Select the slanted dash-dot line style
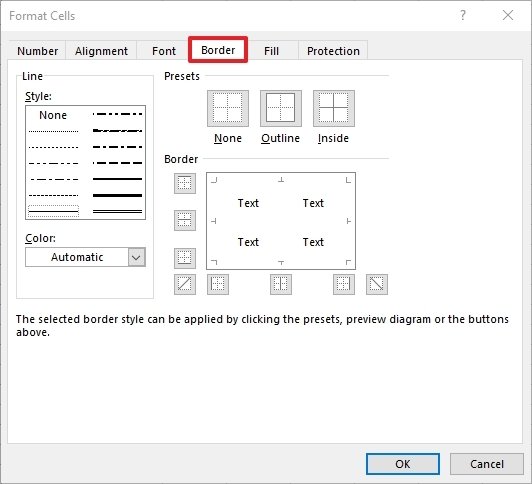 [117, 131]
